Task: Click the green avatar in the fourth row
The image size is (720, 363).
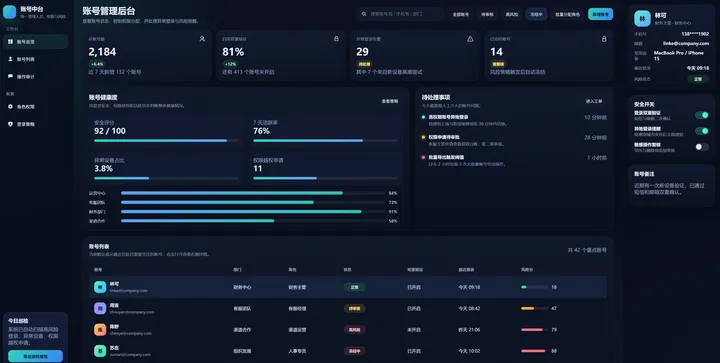Action: tap(100, 351)
